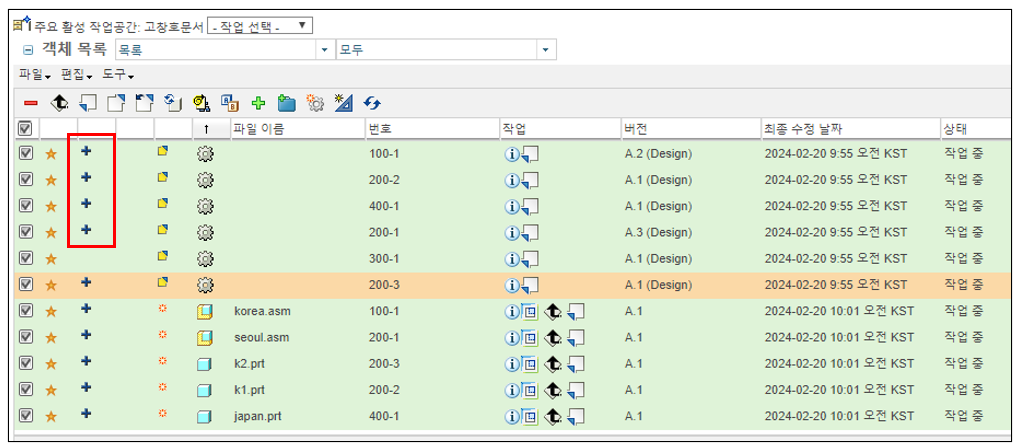Screen dimensions: 1019x447
Task: Click check-in icon in japan.prt row
Action: tap(576, 416)
